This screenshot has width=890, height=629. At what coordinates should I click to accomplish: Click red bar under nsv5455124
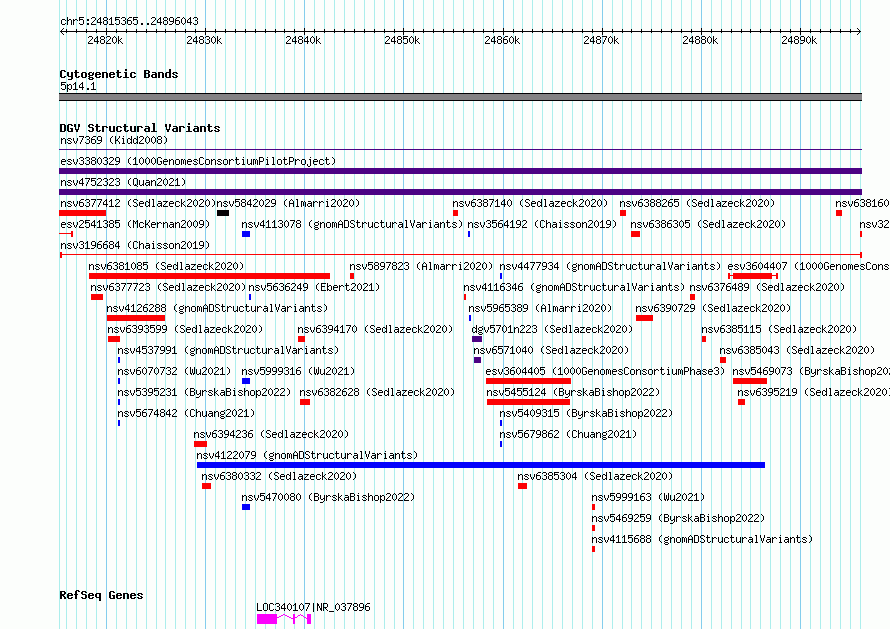tap(528, 402)
